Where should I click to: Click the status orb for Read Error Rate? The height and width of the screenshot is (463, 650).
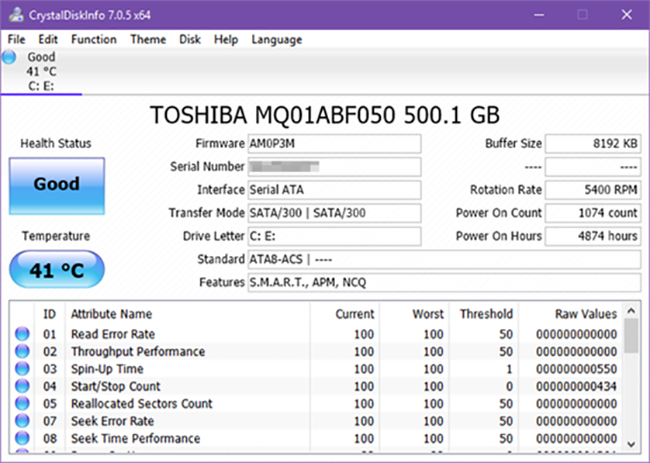tap(22, 334)
